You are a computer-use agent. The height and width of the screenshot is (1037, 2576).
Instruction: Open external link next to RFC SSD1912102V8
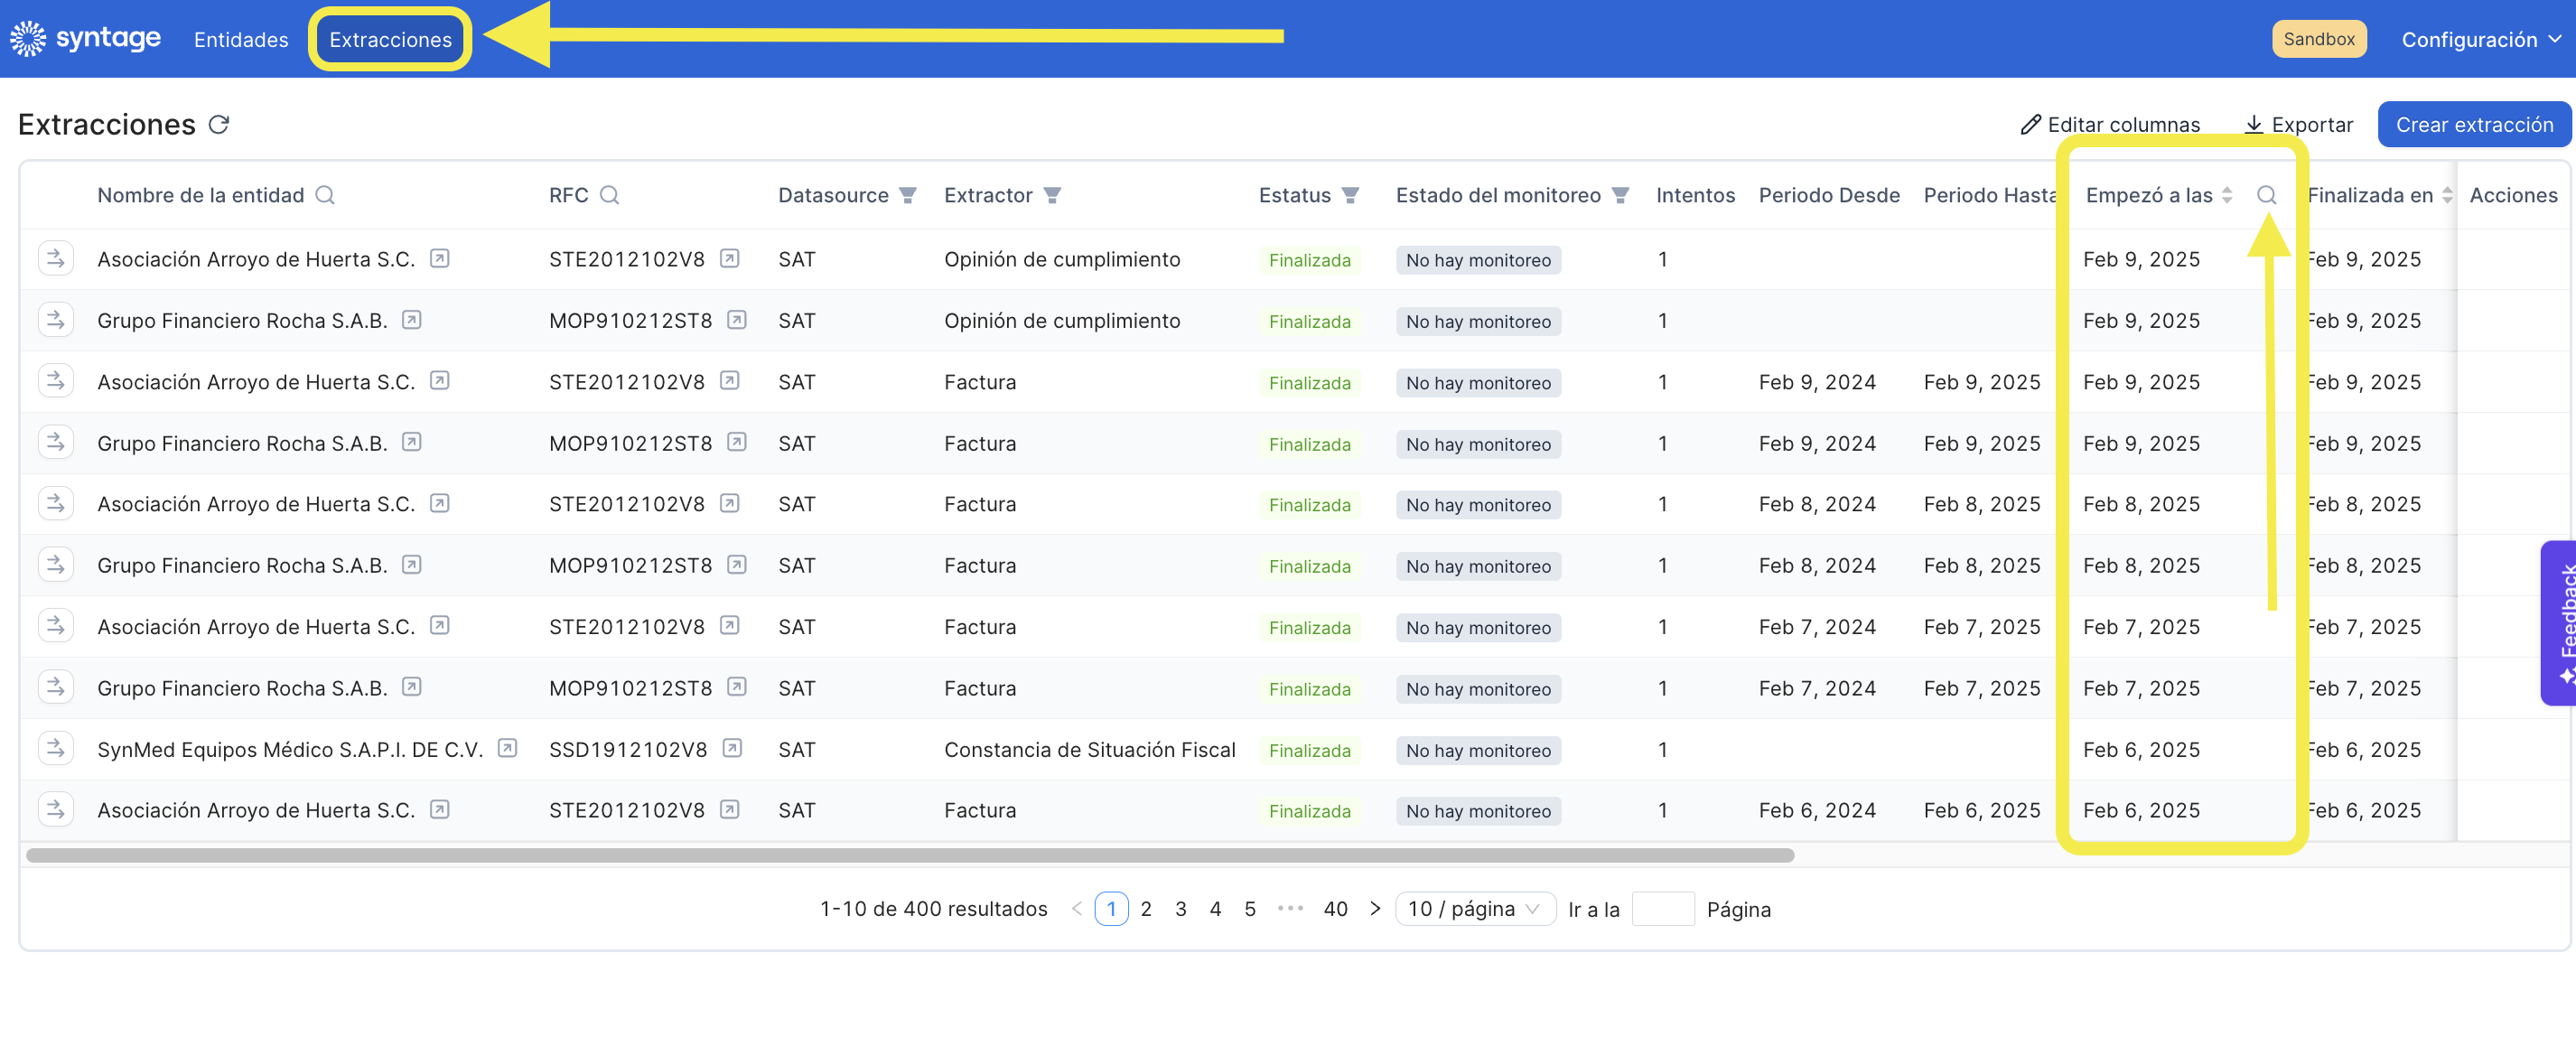click(x=732, y=748)
